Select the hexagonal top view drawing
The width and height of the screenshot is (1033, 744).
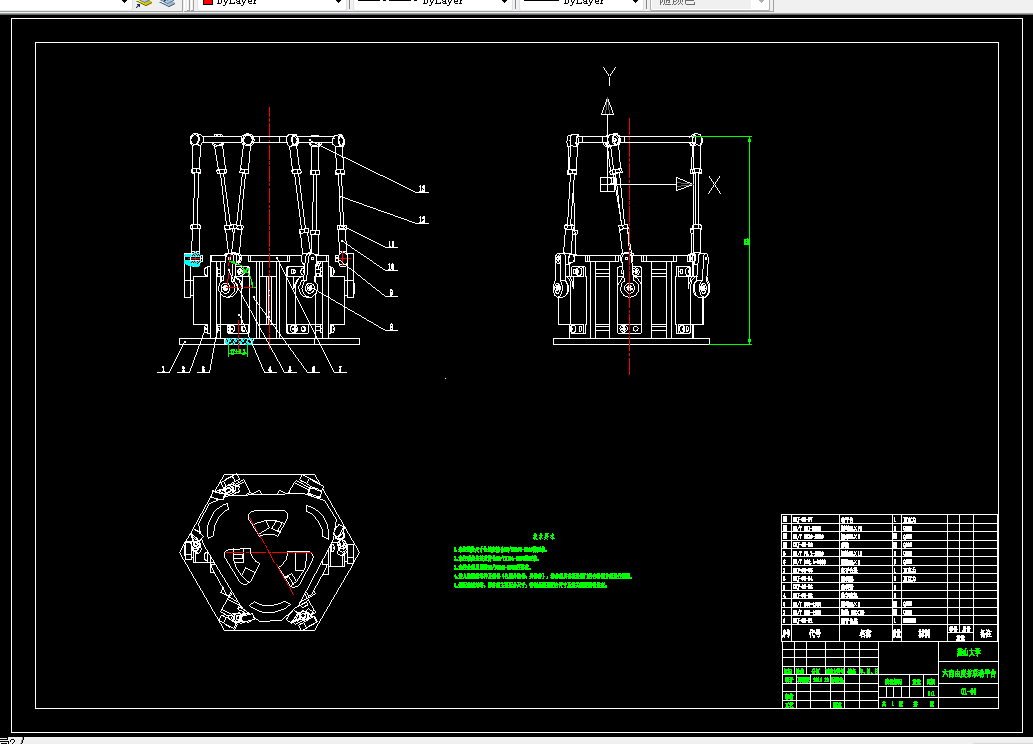(x=269, y=552)
